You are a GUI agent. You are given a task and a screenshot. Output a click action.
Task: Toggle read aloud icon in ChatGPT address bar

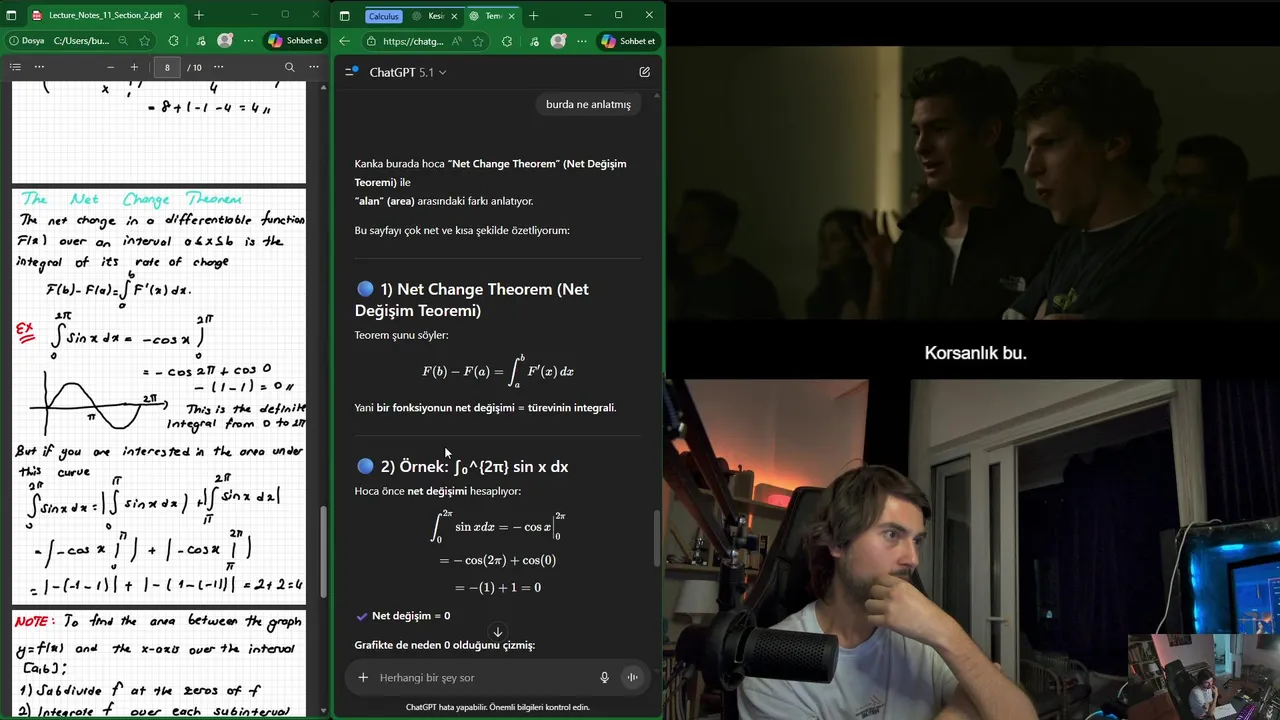tap(457, 41)
